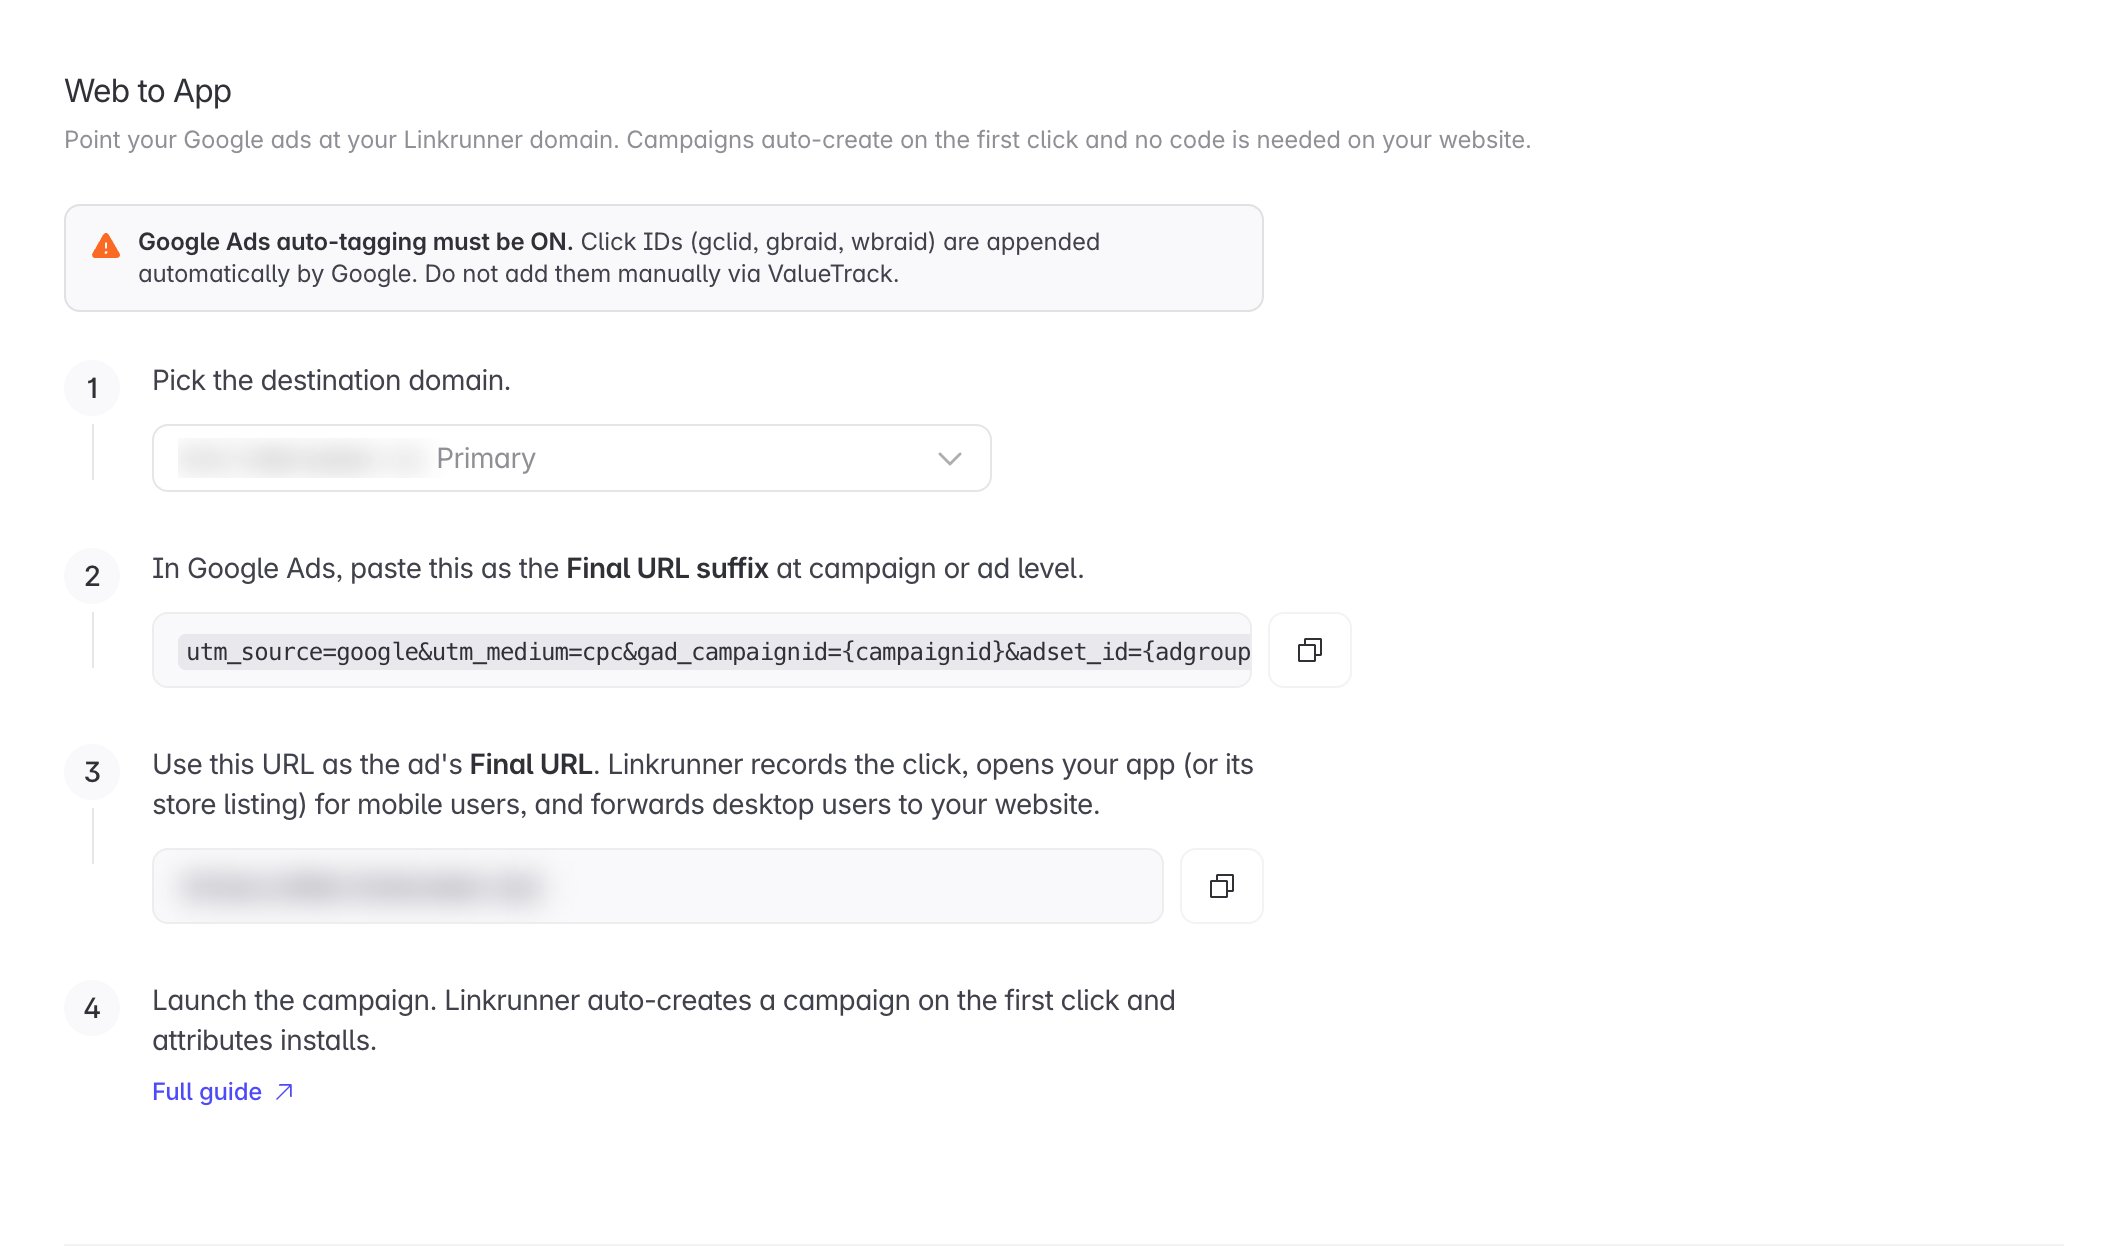2128x1250 pixels.
Task: Click the blurred Final URL field
Action: click(657, 886)
